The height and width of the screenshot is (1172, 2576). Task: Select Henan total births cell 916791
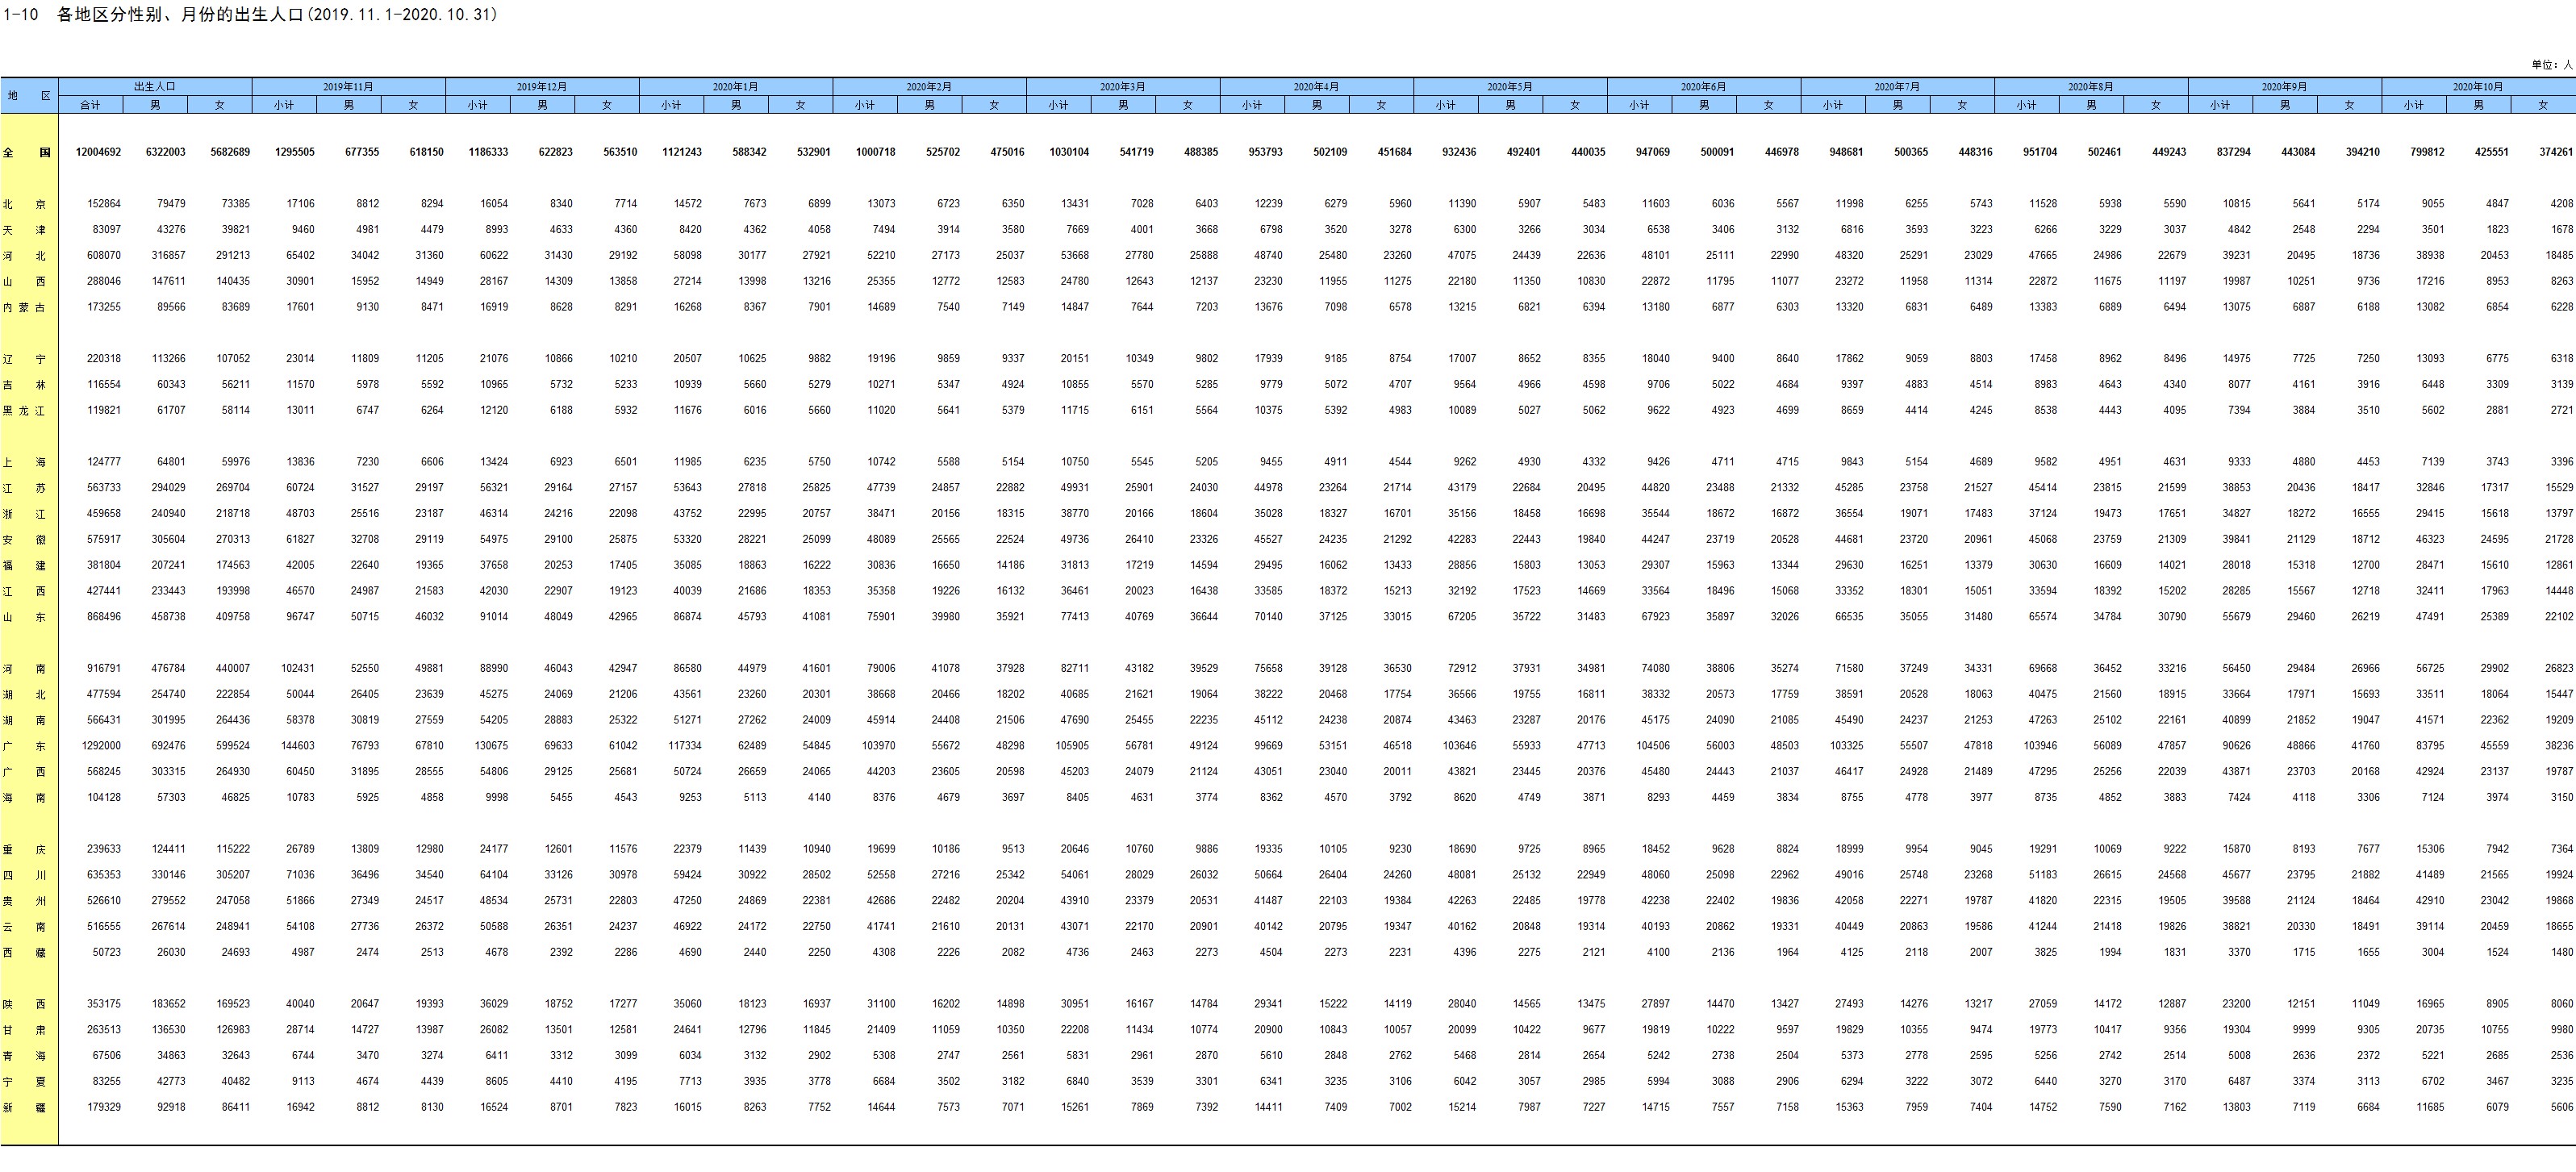click(104, 668)
